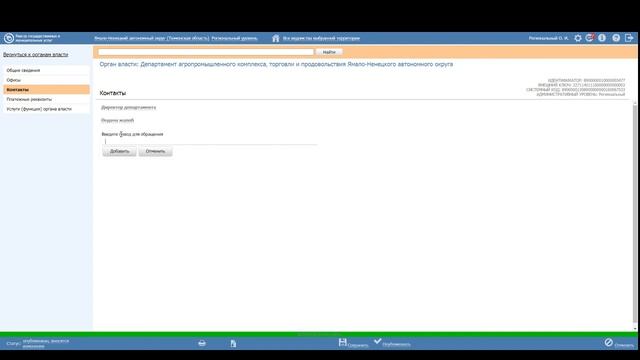Screen dimensions: 640x360
Task: Open Общие сведения section
Action: coord(47,70)
